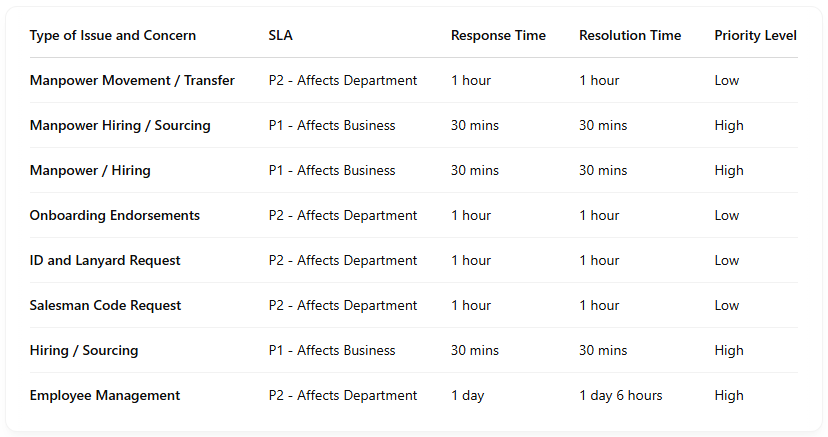This screenshot has width=828, height=437.
Task: Click the 'Manpower Movement / Transfer' row label
Action: coord(132,81)
